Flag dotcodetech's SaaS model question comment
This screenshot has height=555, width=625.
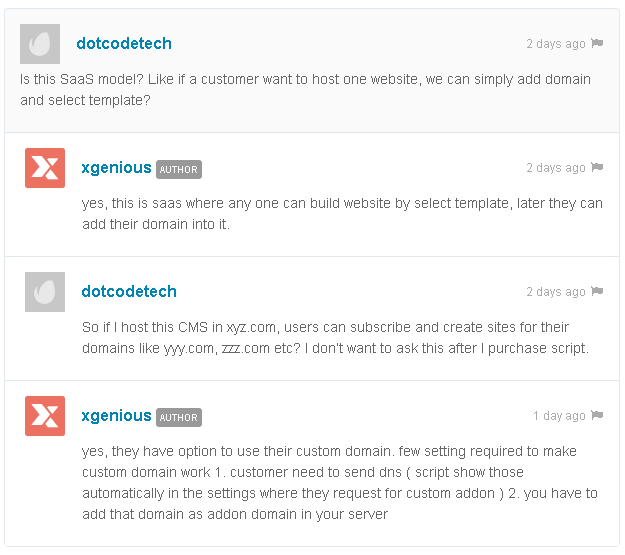point(597,43)
